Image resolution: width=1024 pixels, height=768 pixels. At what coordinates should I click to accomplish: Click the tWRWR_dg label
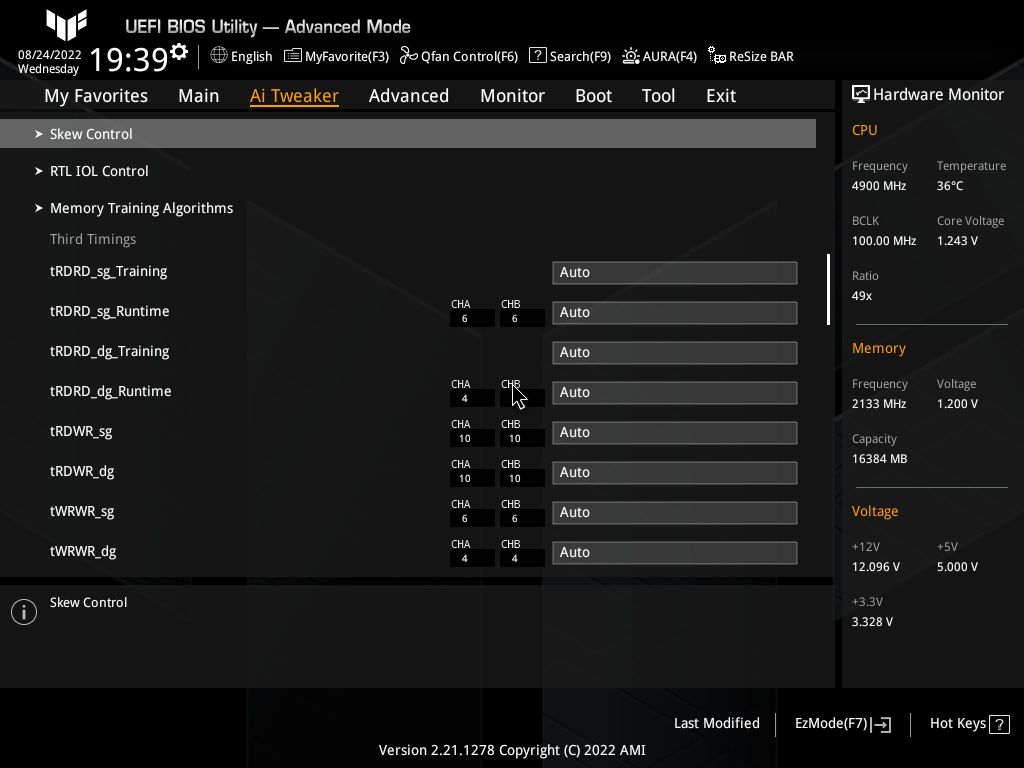(x=83, y=551)
